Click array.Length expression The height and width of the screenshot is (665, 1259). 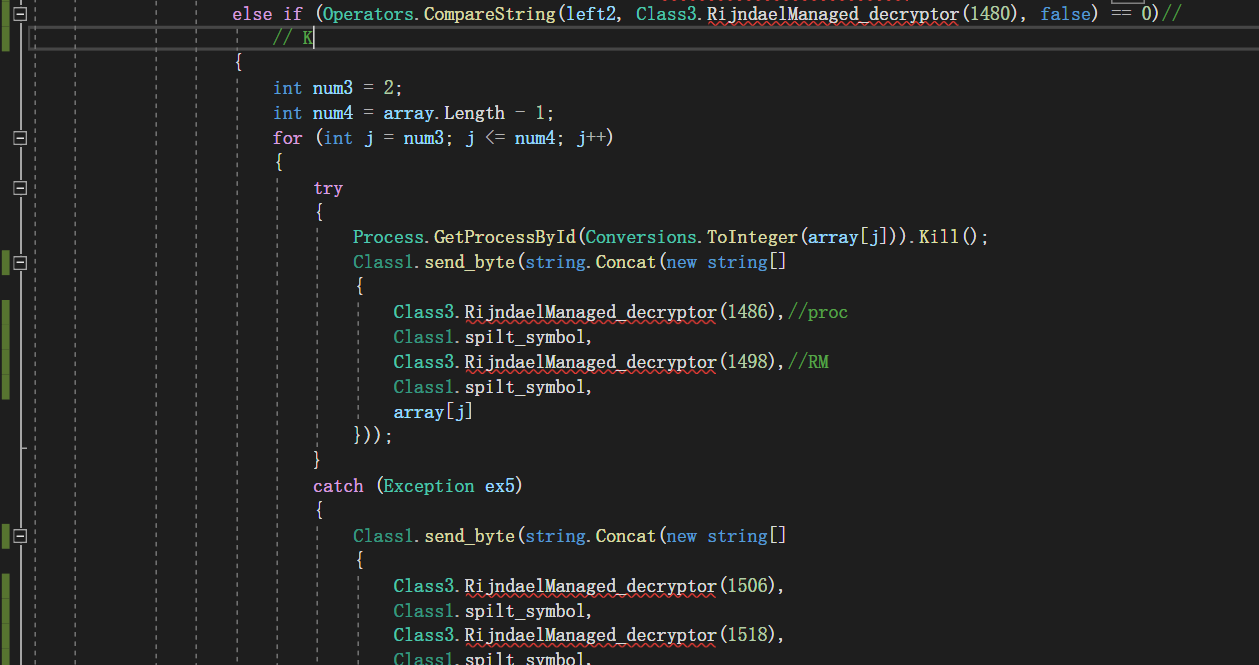coord(444,113)
